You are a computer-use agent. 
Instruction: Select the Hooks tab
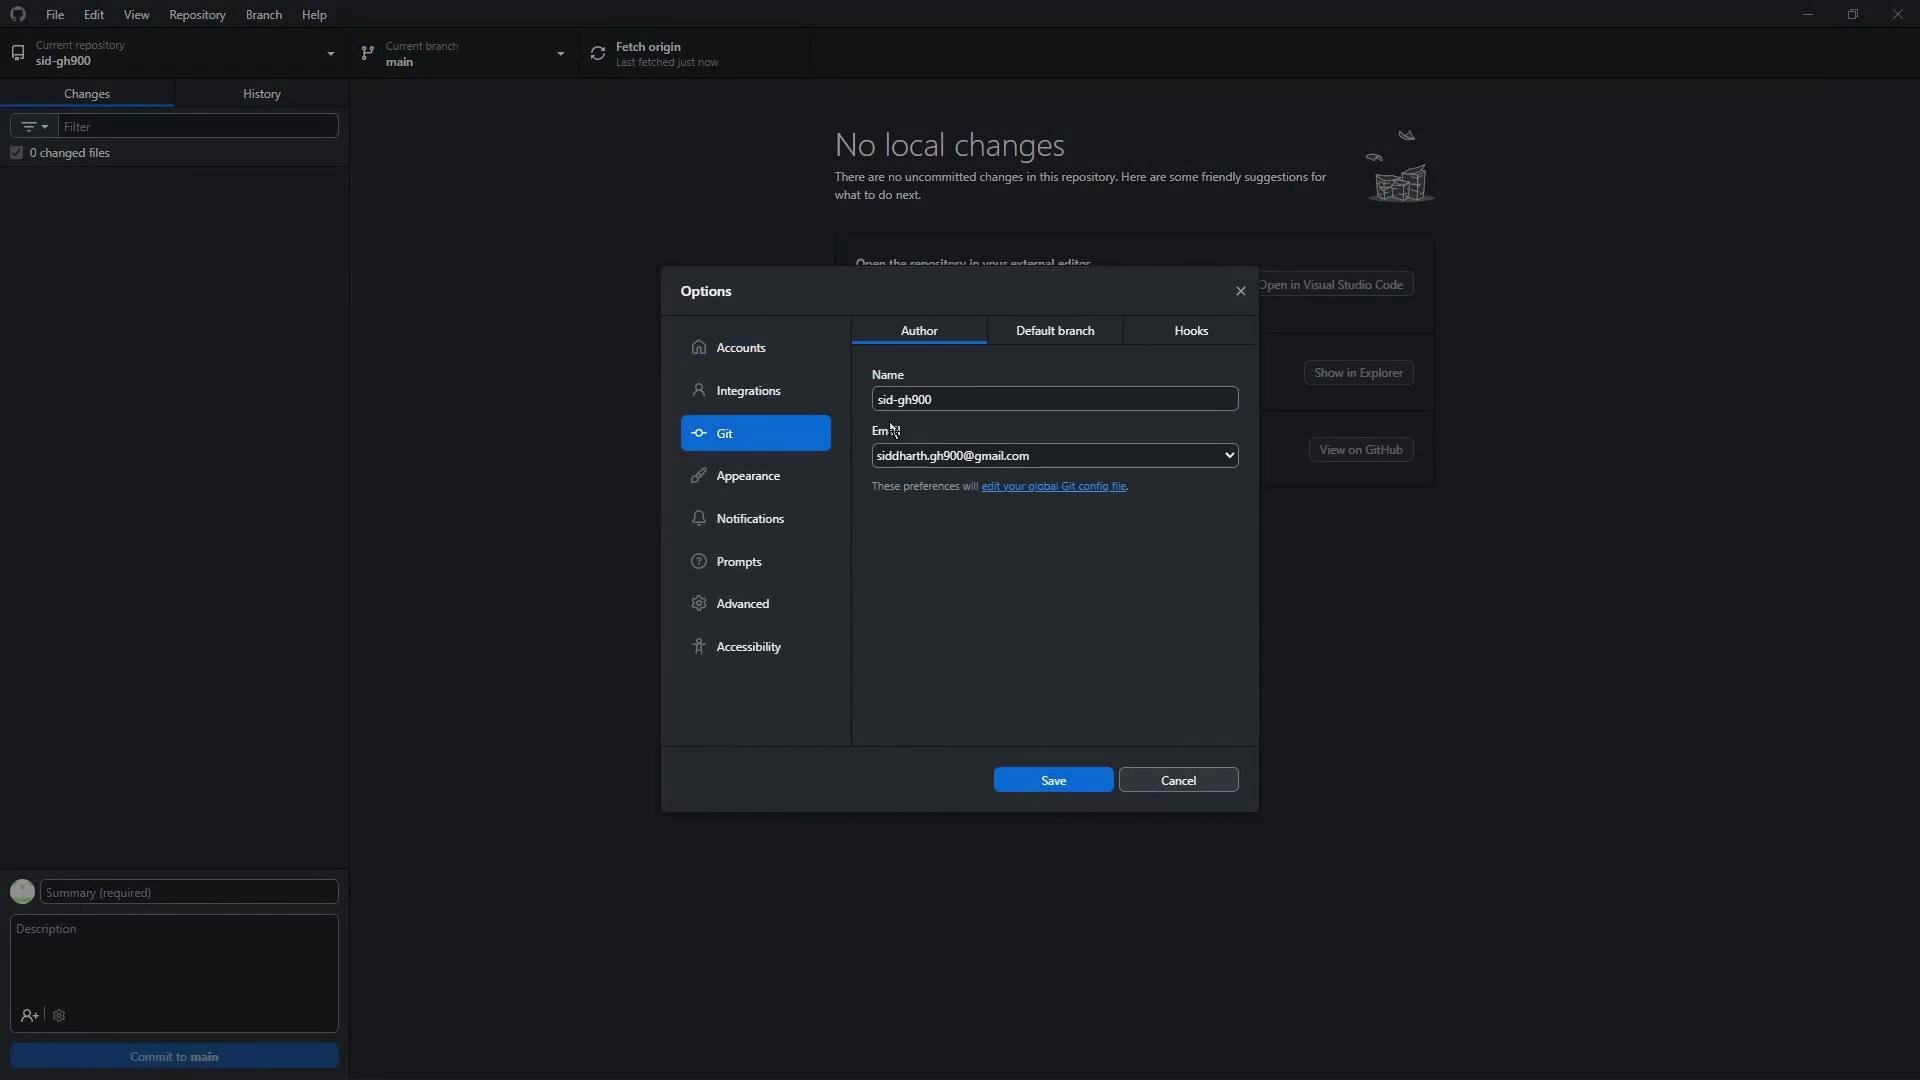pos(1191,330)
